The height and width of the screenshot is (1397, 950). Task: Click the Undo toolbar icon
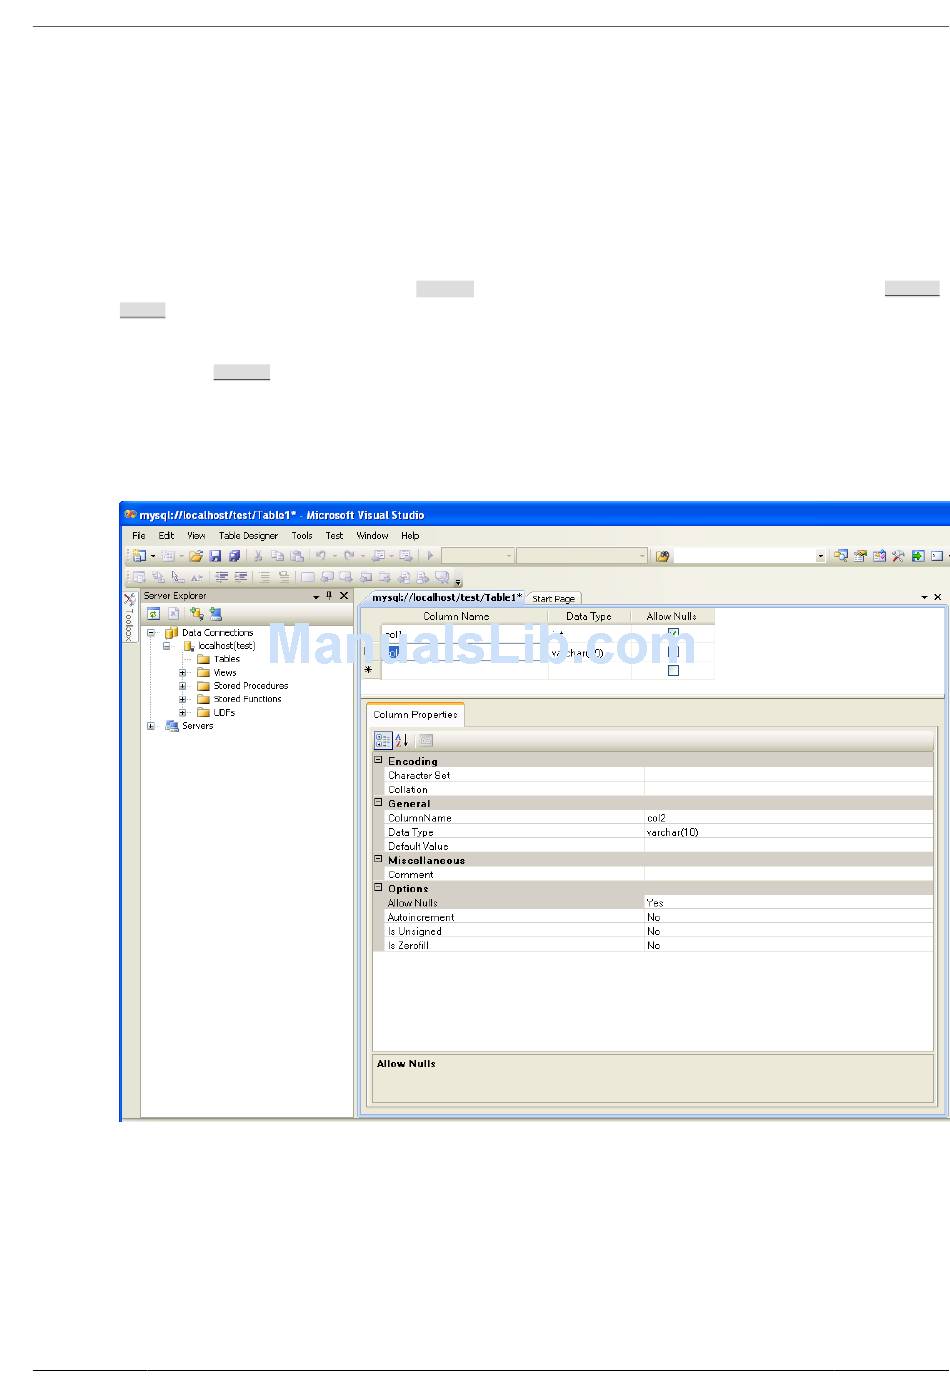[x=320, y=556]
